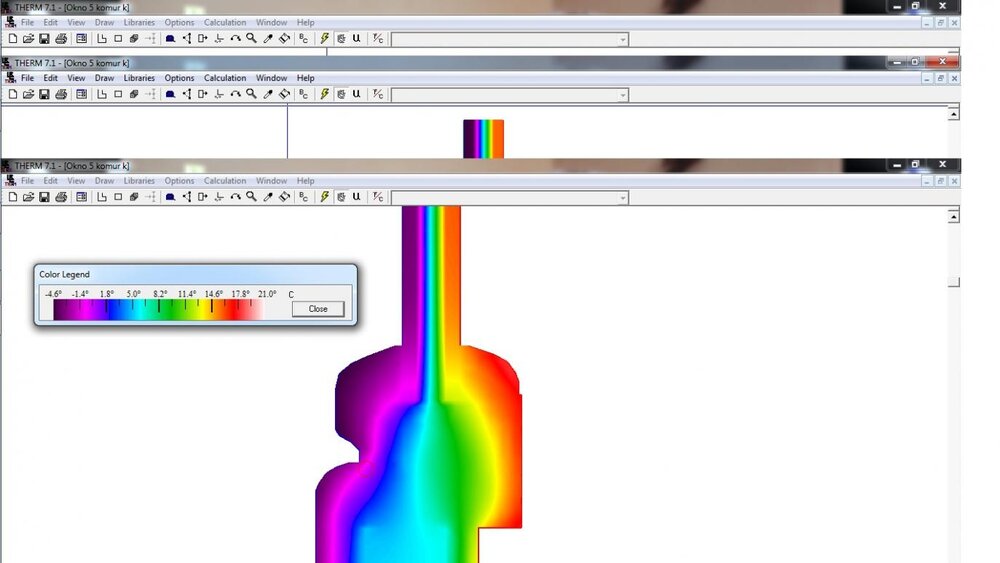Open the Calculation menu in the lowest menu bar
The width and height of the screenshot is (1000, 563).
pyautogui.click(x=225, y=181)
